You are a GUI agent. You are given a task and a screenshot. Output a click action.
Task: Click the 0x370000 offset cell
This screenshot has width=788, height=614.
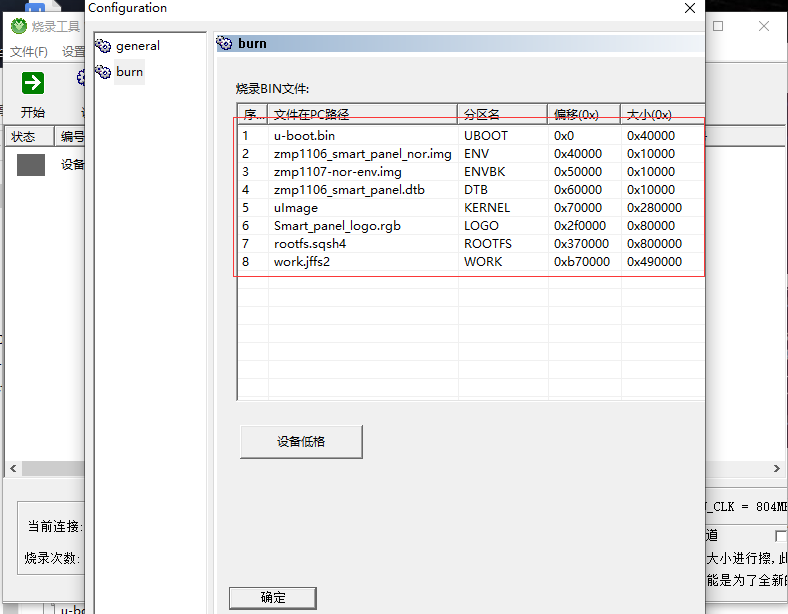(x=581, y=244)
